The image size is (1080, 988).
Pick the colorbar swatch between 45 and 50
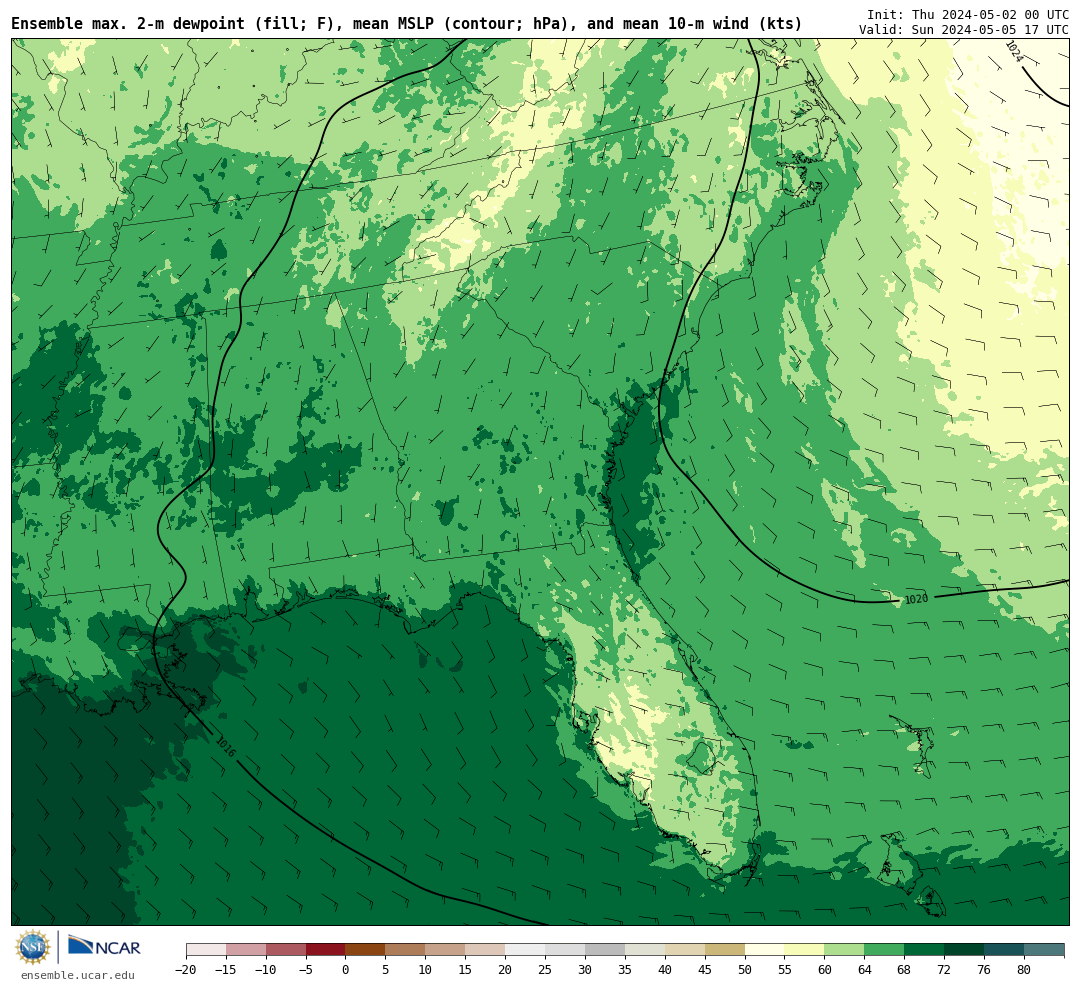725,950
